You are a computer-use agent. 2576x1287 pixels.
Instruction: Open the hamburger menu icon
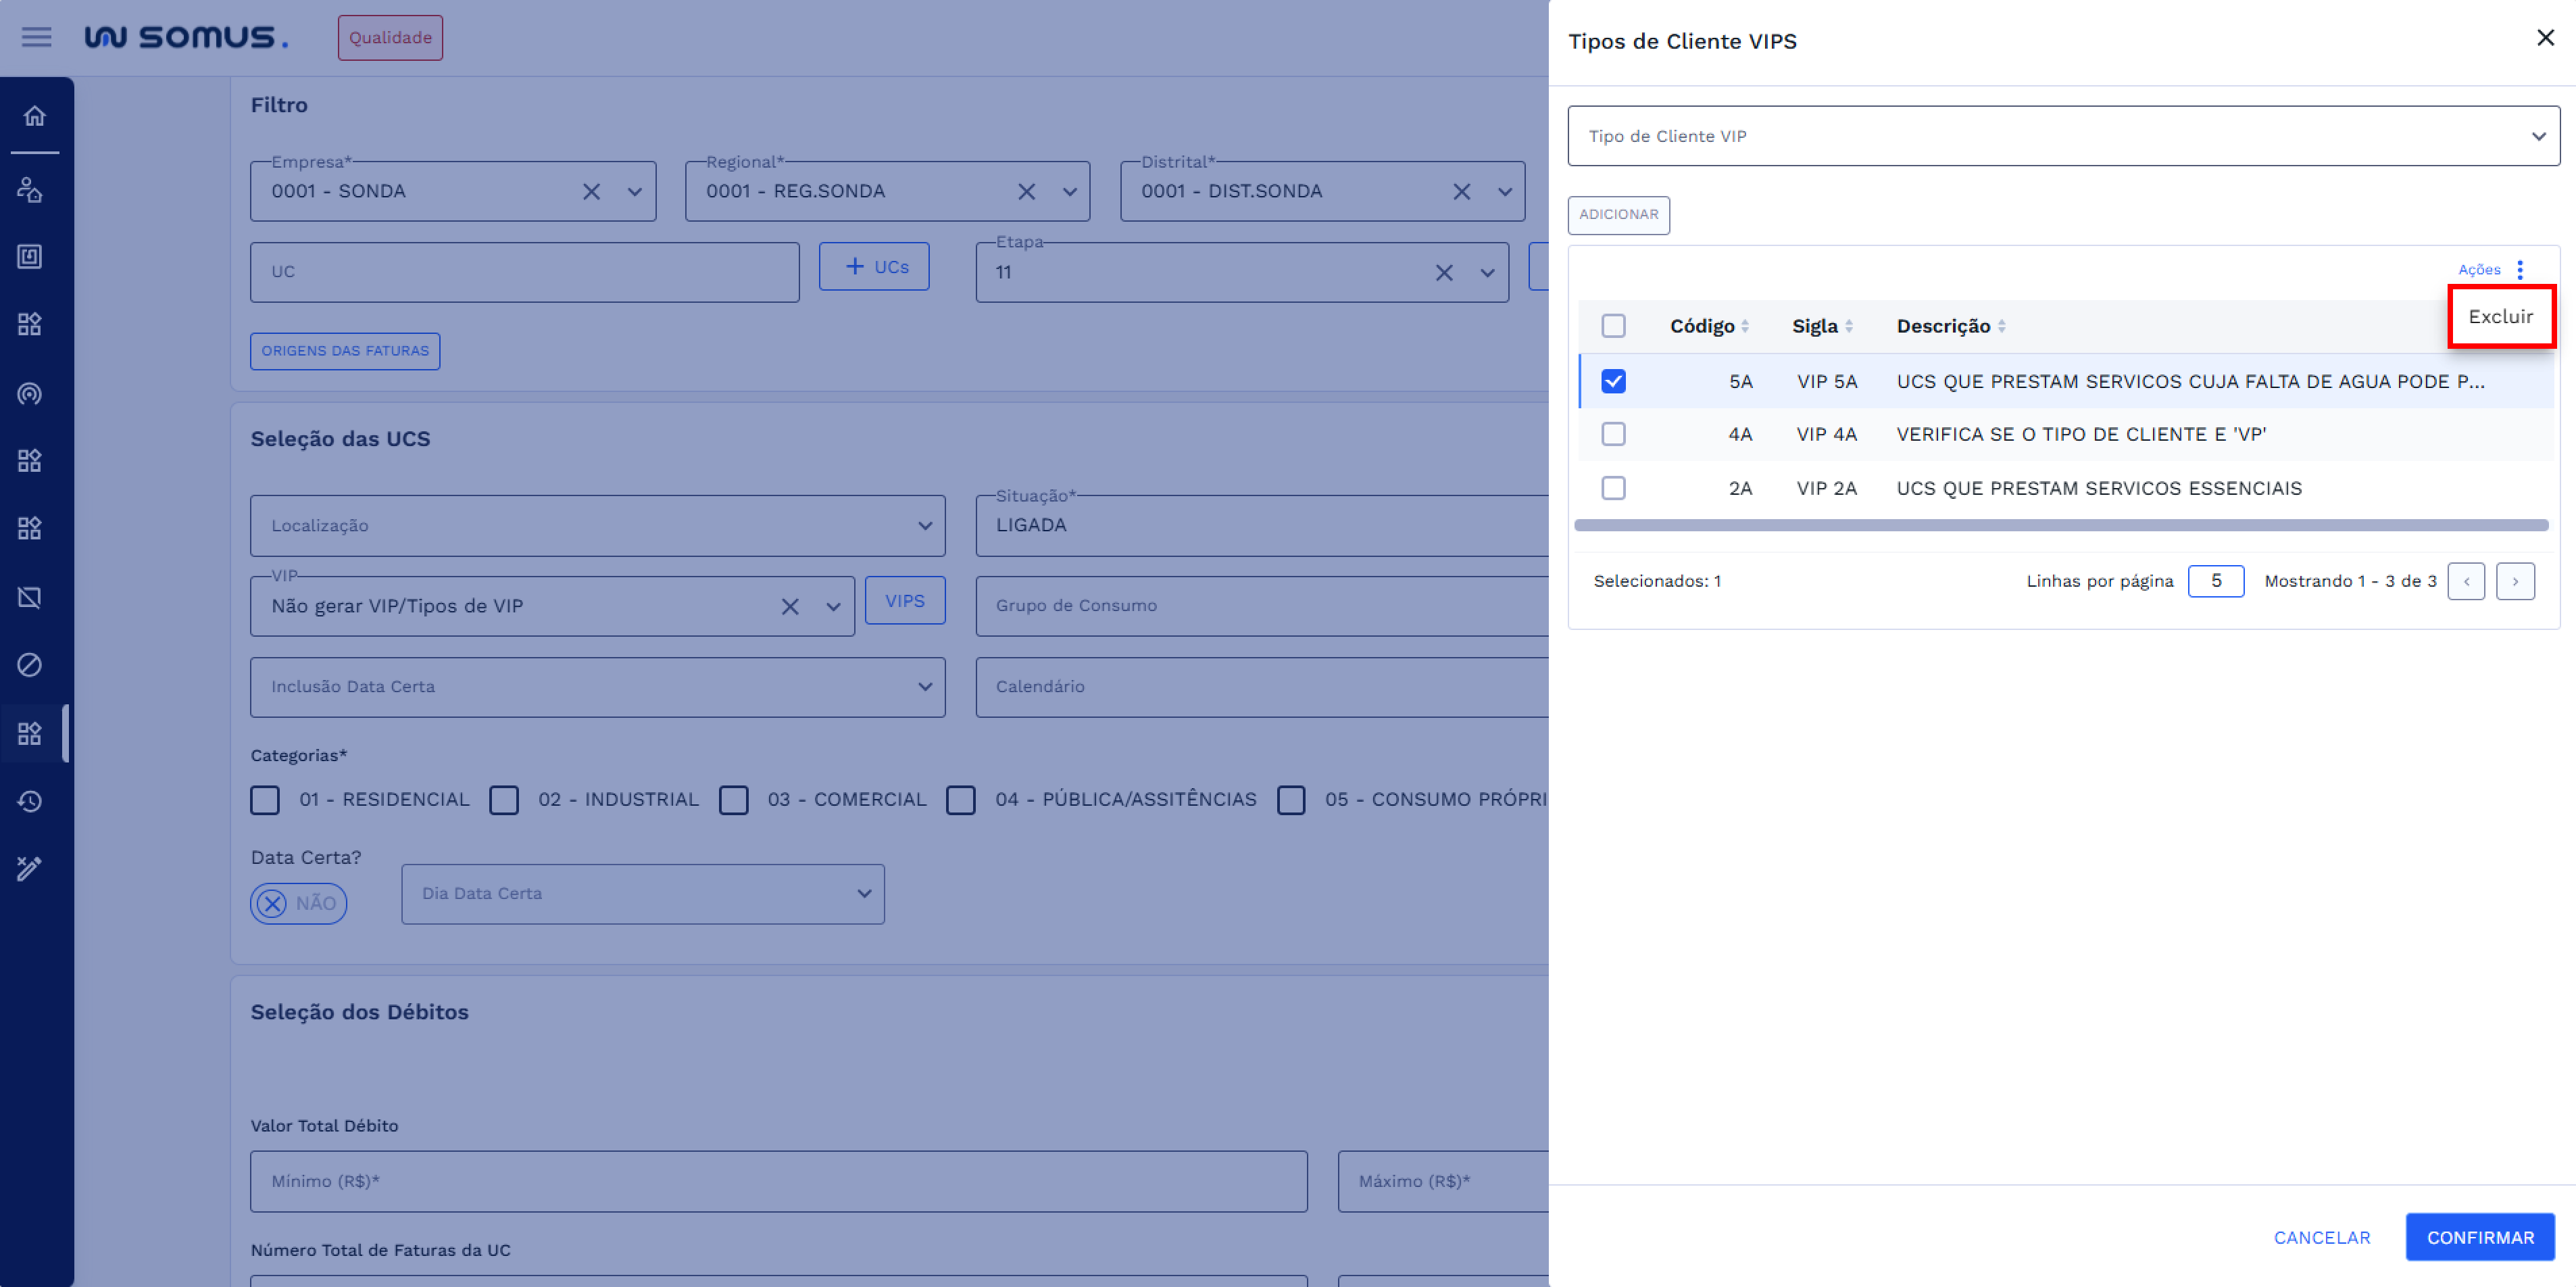(x=37, y=37)
